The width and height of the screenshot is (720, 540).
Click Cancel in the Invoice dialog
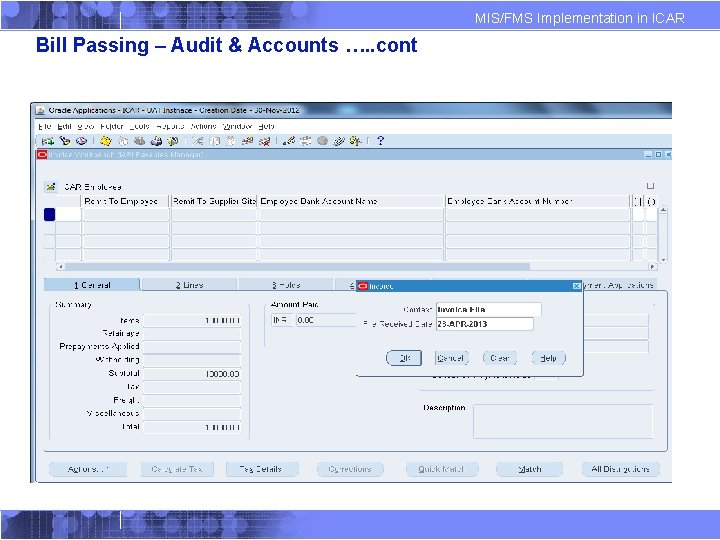click(451, 358)
